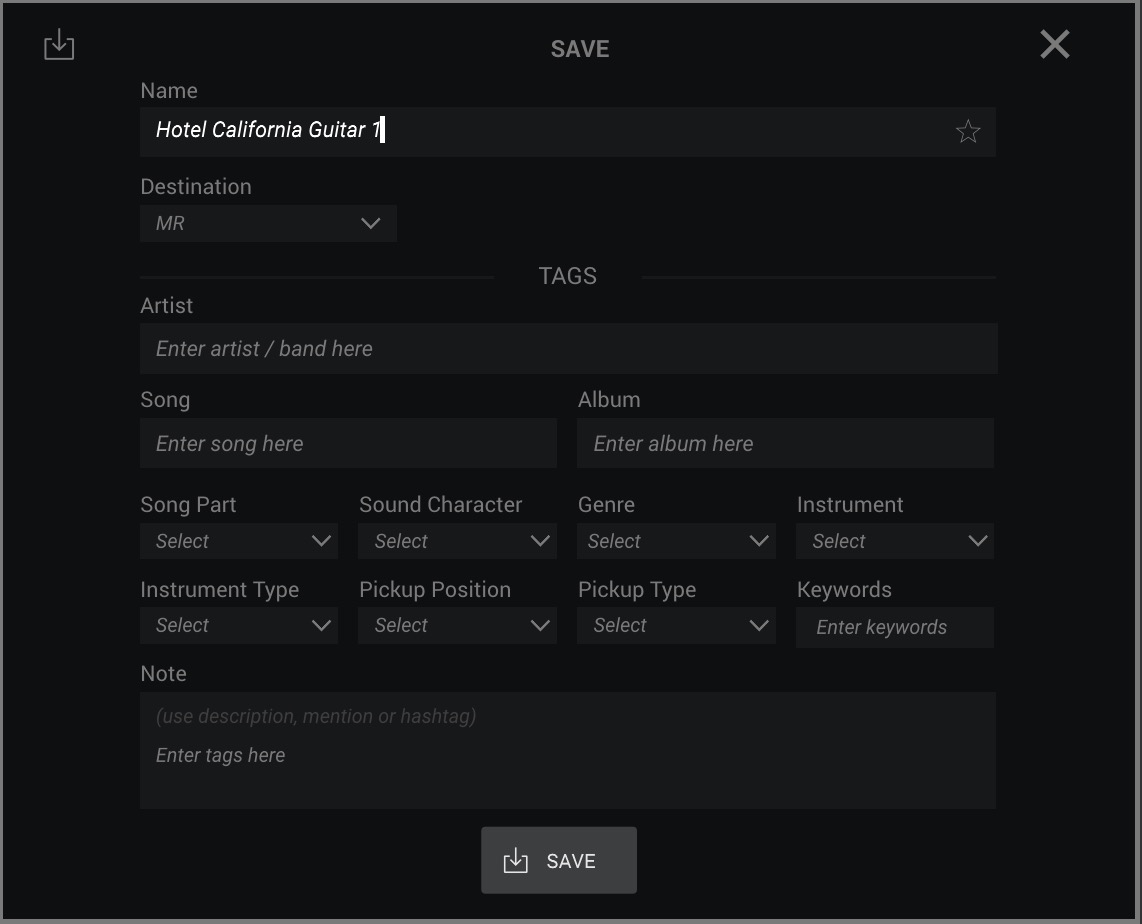Open the Pickup Type dropdown
This screenshot has width=1142, height=924.
(676, 626)
